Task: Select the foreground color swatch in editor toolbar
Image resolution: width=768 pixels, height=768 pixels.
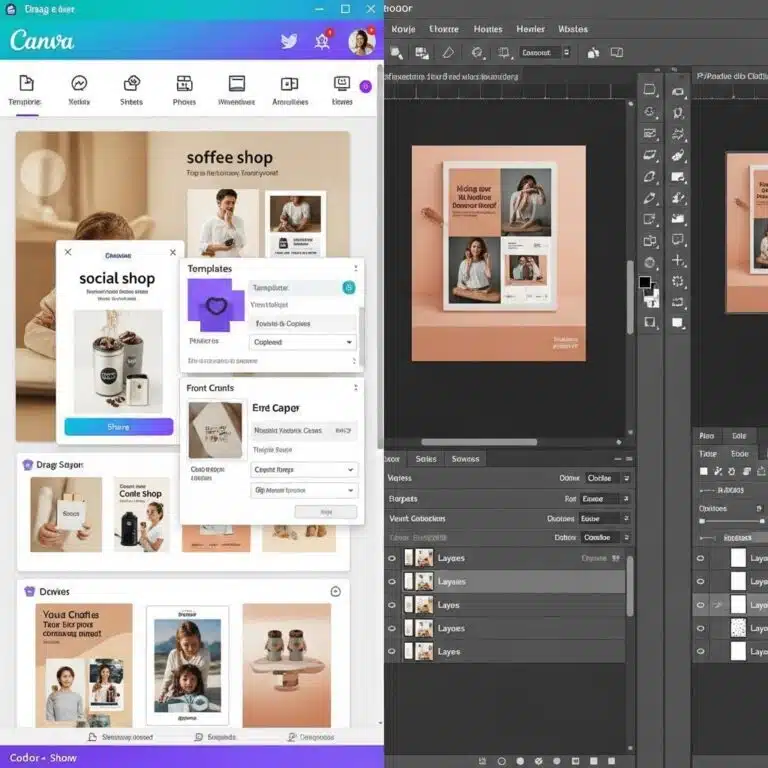Action: [x=645, y=282]
